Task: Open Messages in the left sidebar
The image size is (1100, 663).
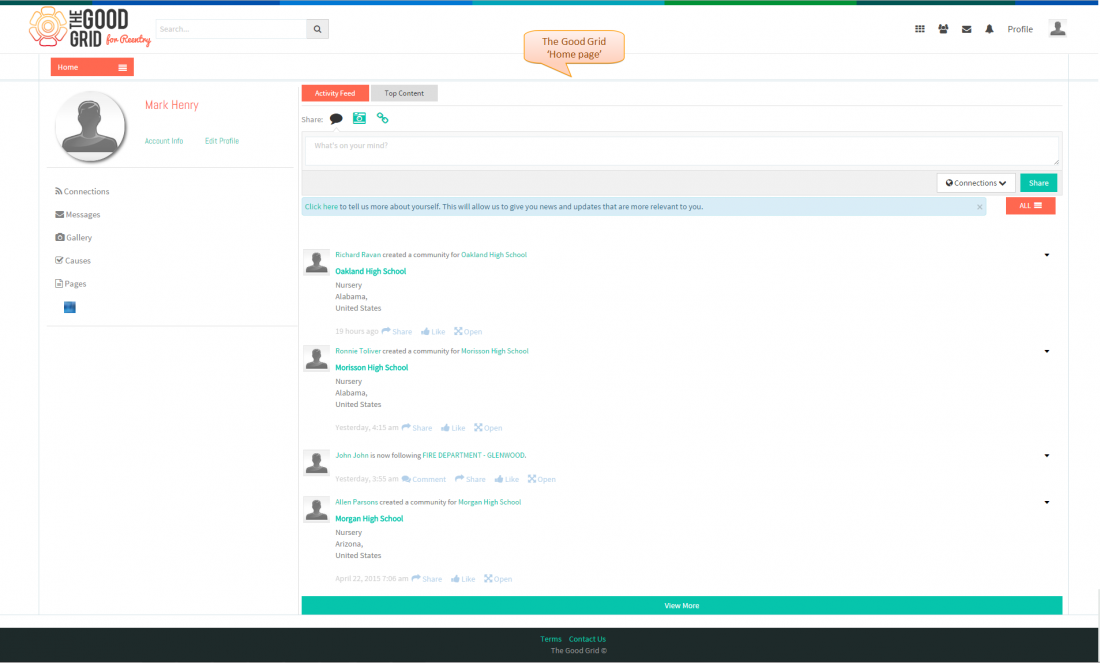Action: tap(78, 215)
